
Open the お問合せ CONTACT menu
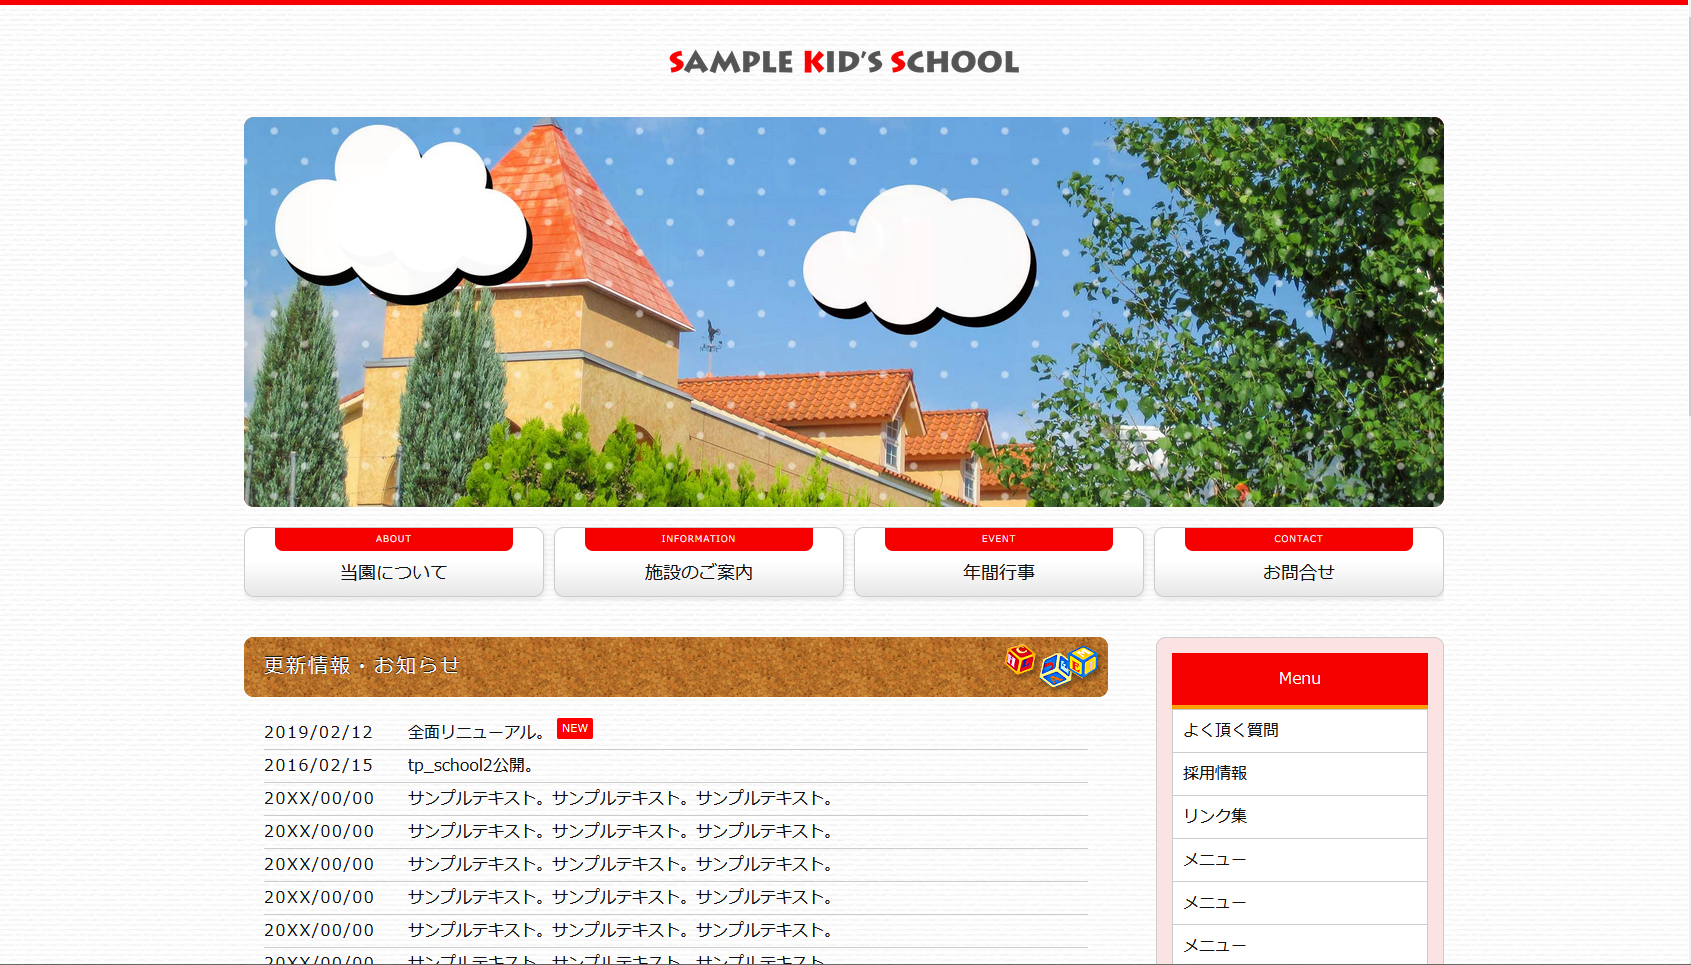click(x=1299, y=562)
